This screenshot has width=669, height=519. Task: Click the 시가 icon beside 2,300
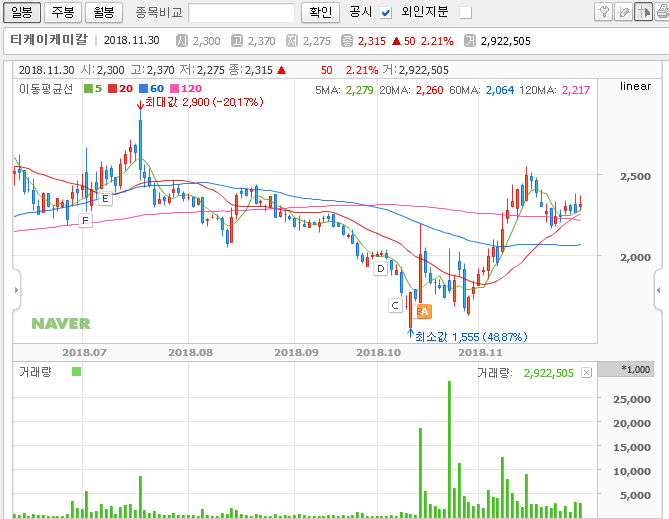(x=182, y=41)
